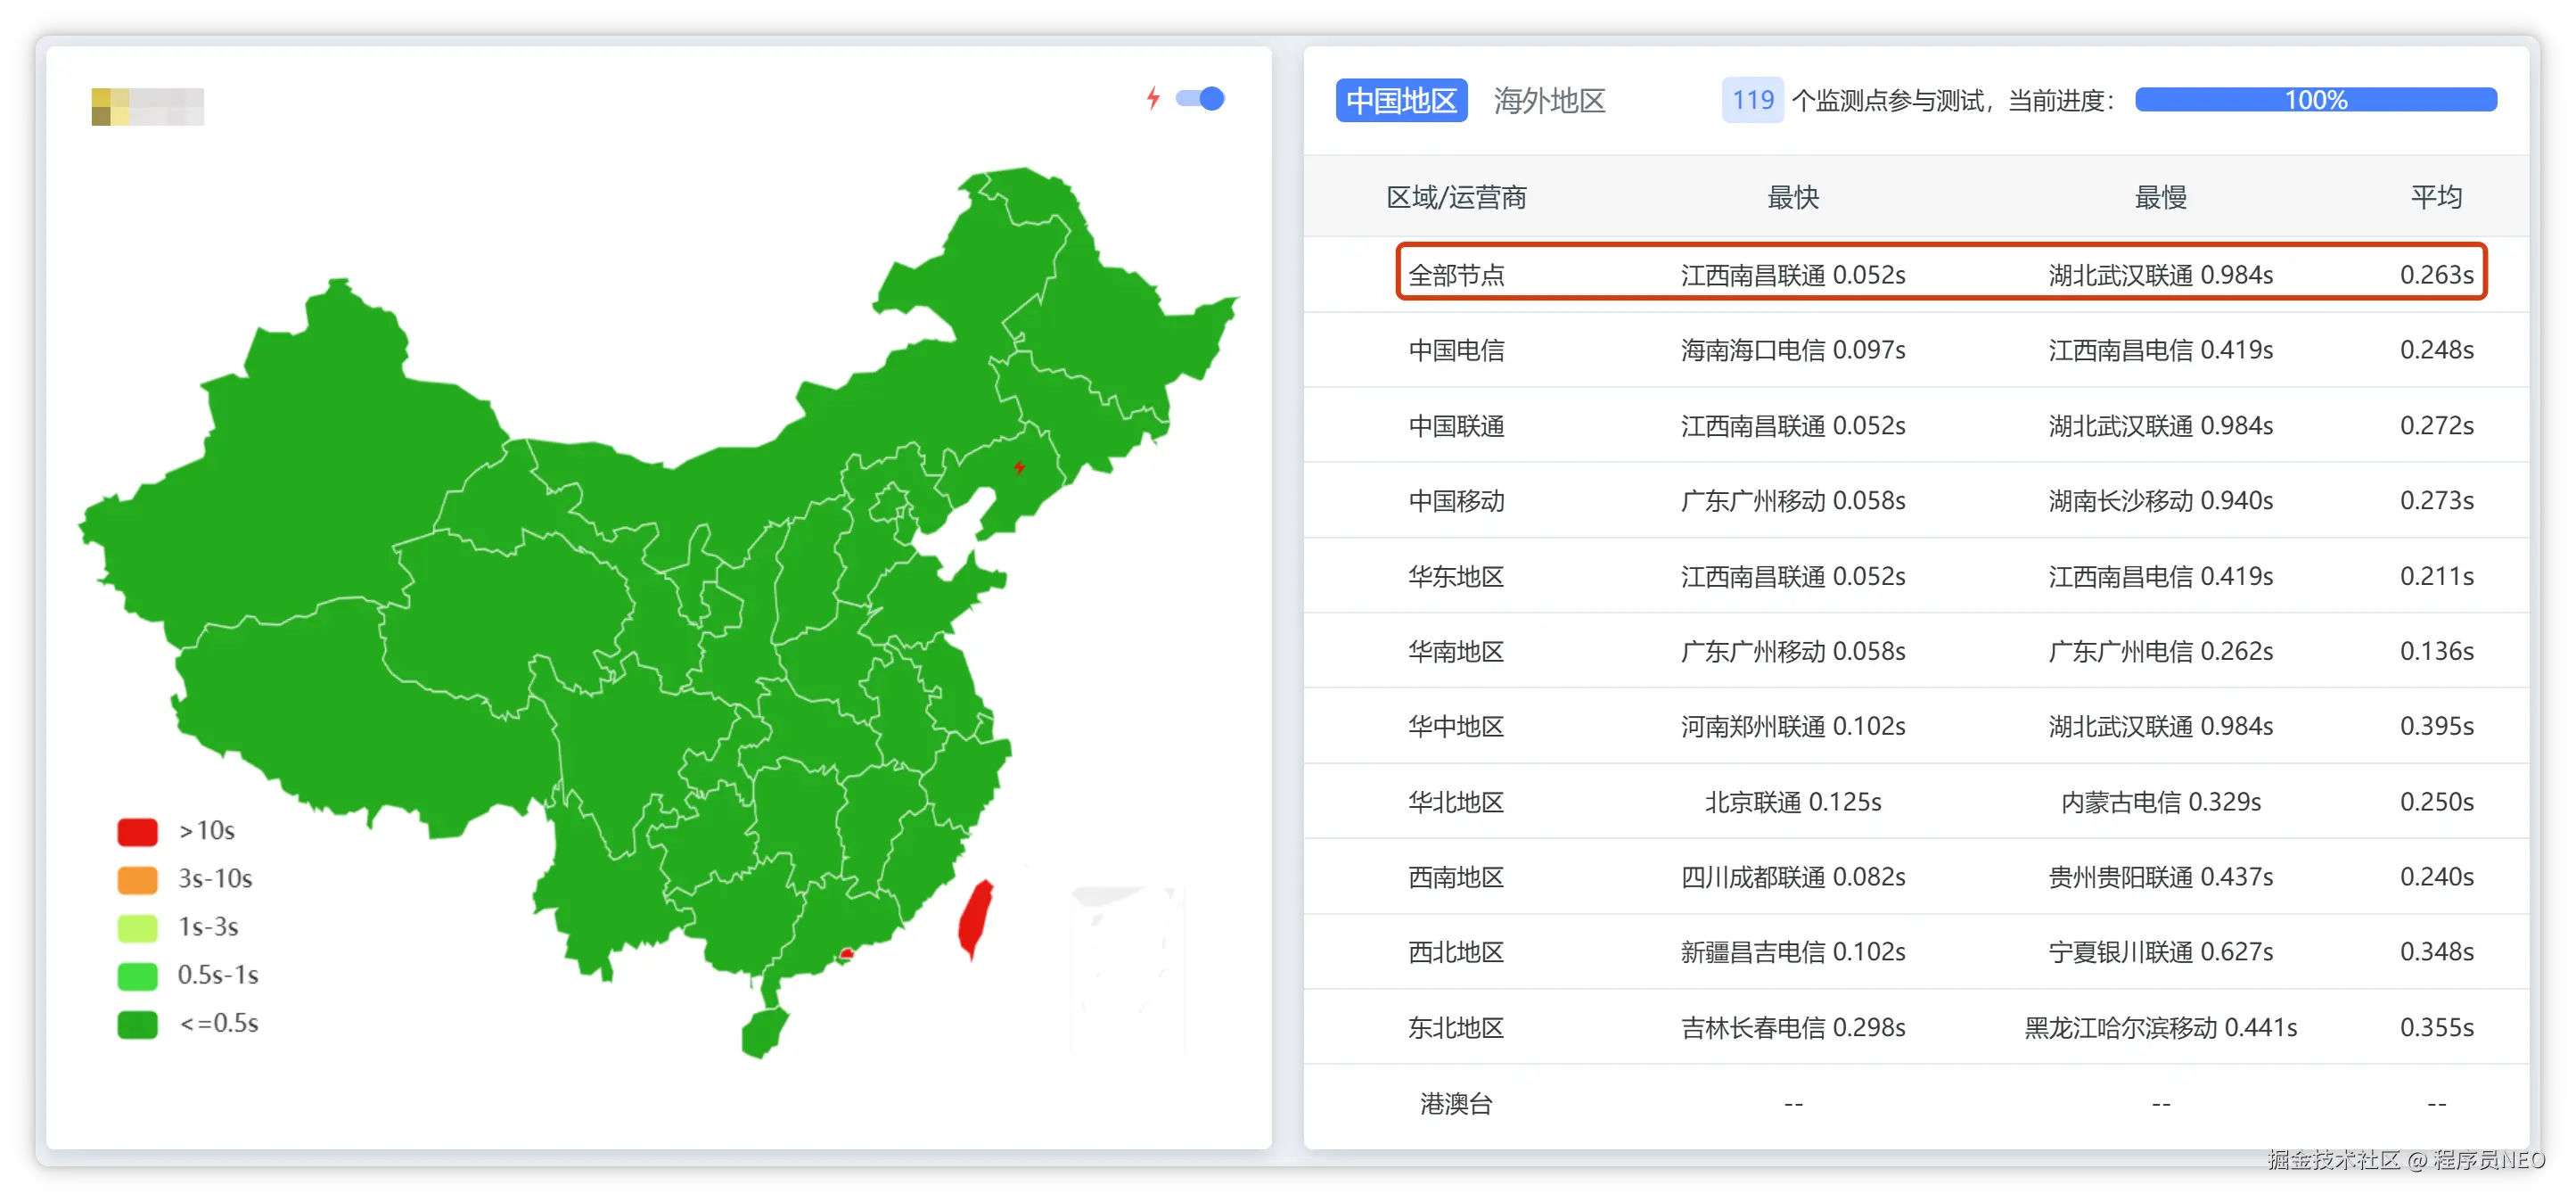The width and height of the screenshot is (2576, 1202).
Task: Switch to the 海外地区 tab
Action: (x=1549, y=101)
